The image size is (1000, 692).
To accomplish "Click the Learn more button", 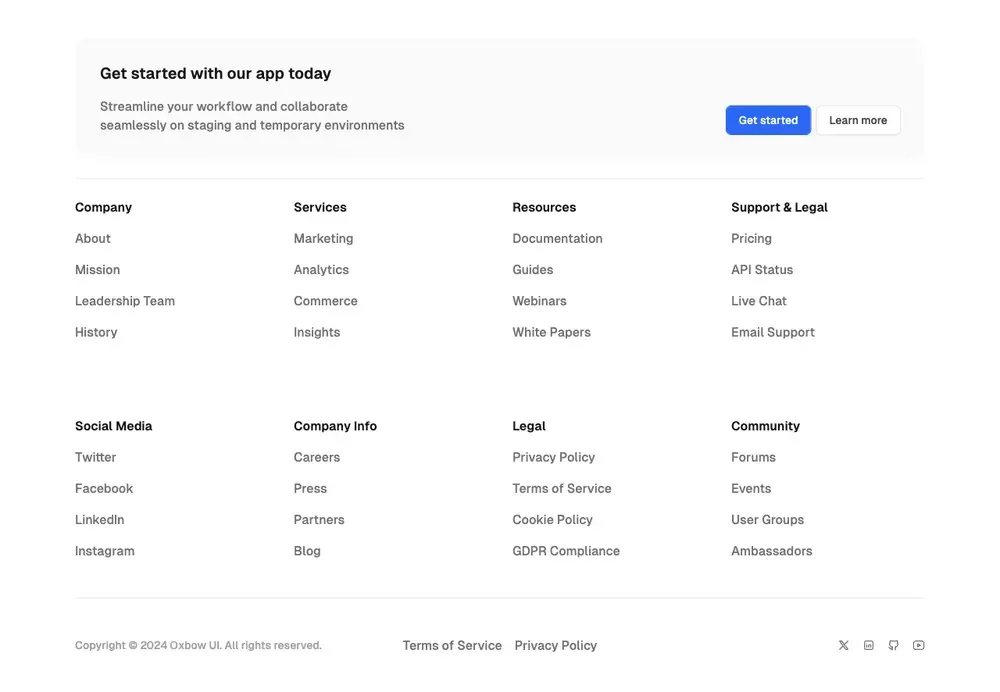I will coord(858,120).
